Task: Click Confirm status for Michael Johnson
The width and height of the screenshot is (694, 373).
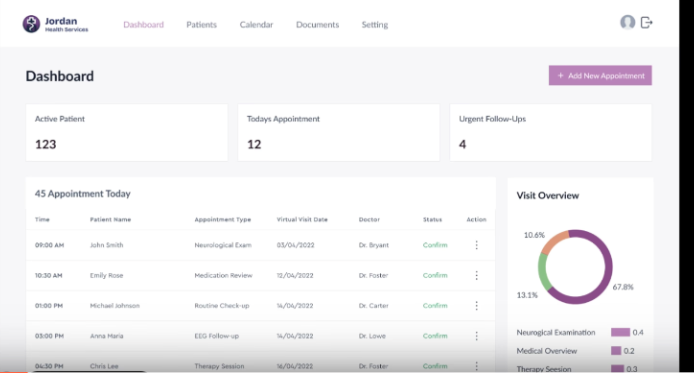Action: pyautogui.click(x=435, y=306)
